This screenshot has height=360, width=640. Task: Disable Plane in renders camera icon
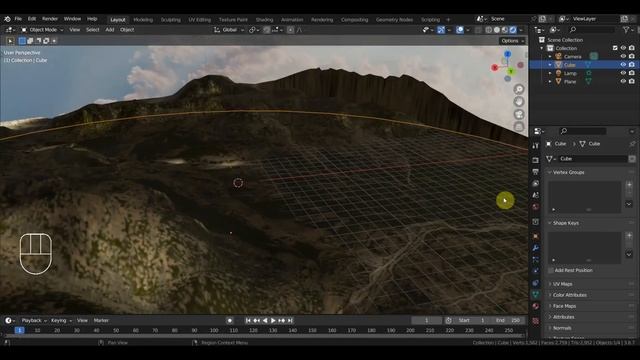click(x=632, y=82)
